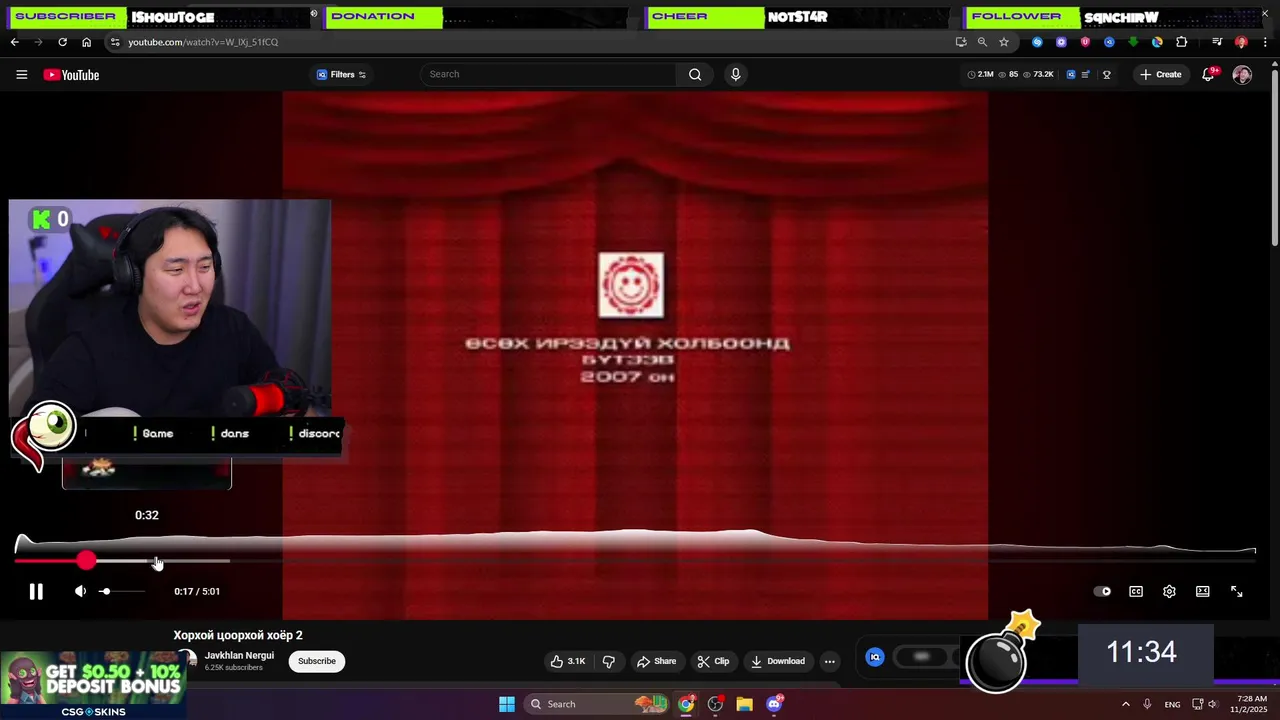Click the address bar URL
The image size is (1280, 720).
(203, 42)
